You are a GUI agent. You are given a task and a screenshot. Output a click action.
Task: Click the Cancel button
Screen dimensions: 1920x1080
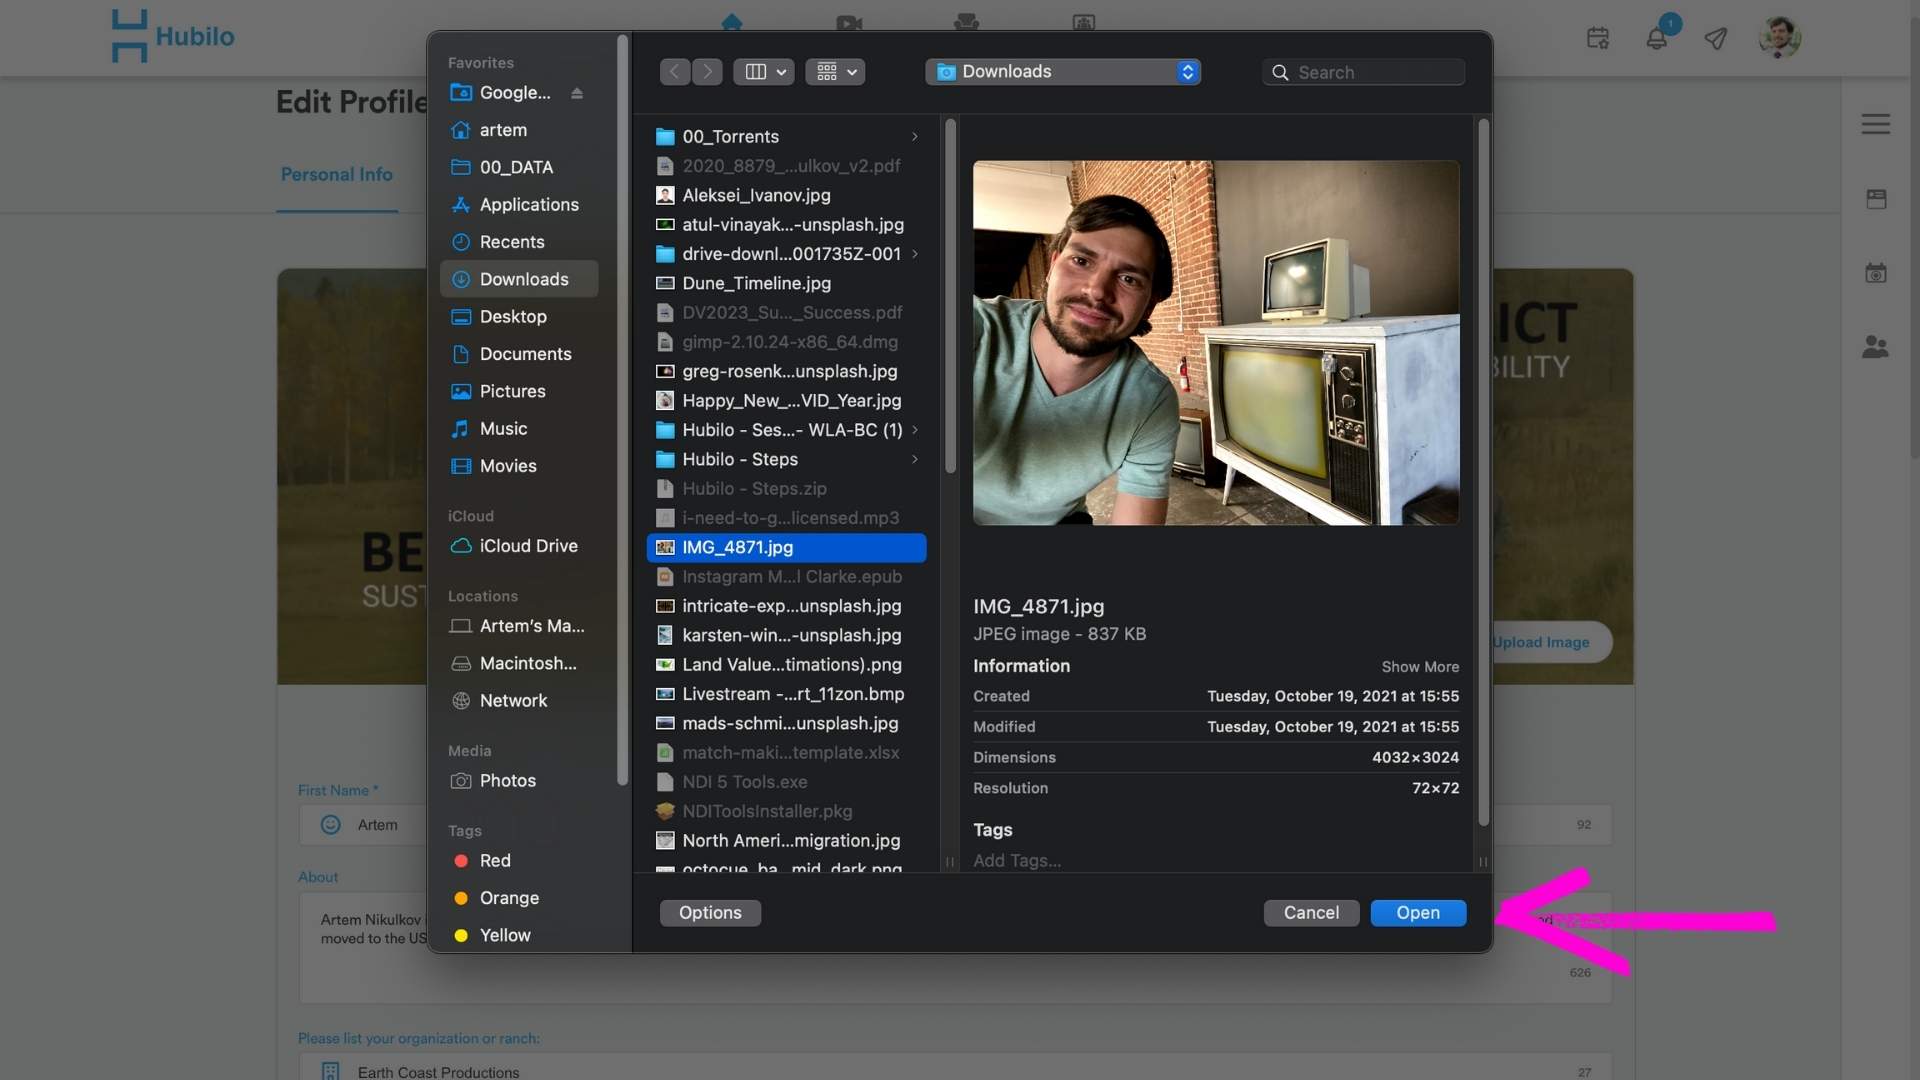1310,913
